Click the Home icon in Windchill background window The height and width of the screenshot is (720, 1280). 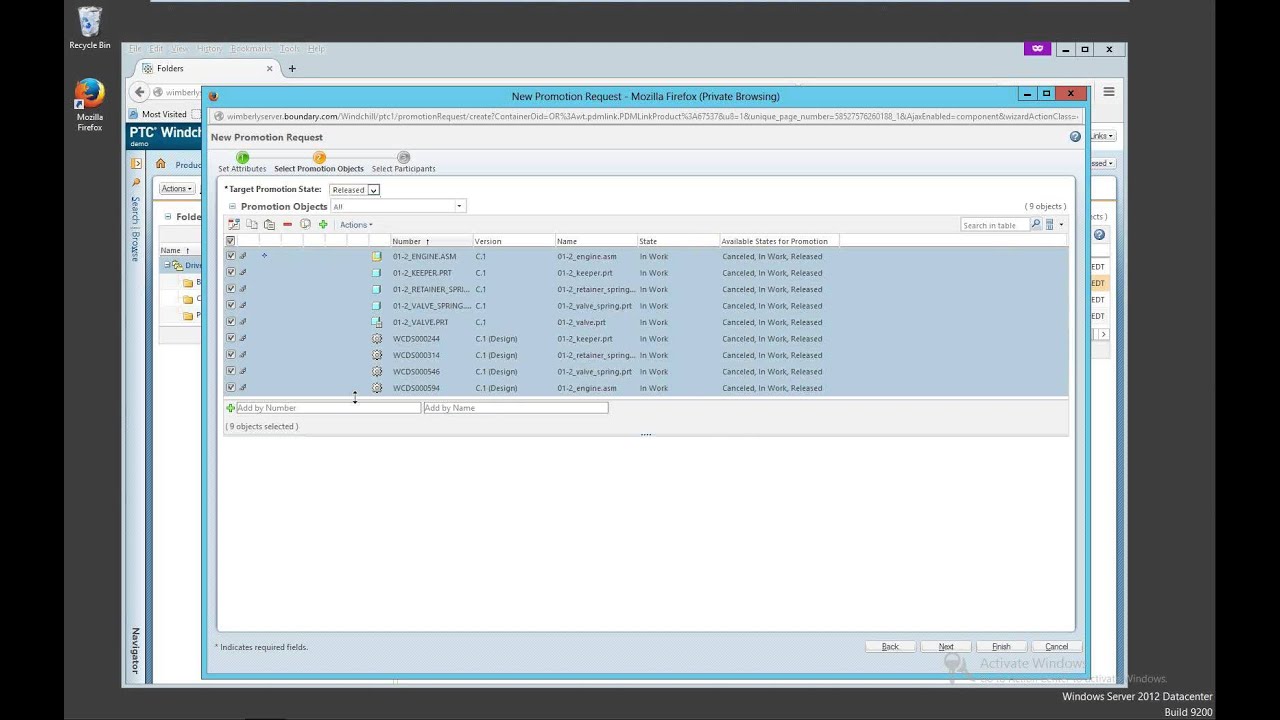(160, 164)
